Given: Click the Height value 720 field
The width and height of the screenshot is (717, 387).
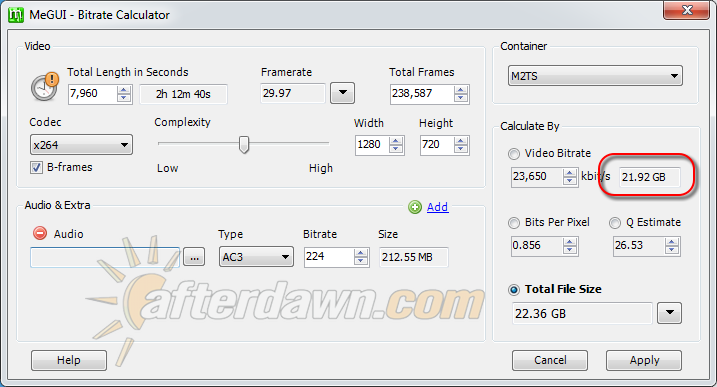Looking at the screenshot, I should pyautogui.click(x=437, y=145).
